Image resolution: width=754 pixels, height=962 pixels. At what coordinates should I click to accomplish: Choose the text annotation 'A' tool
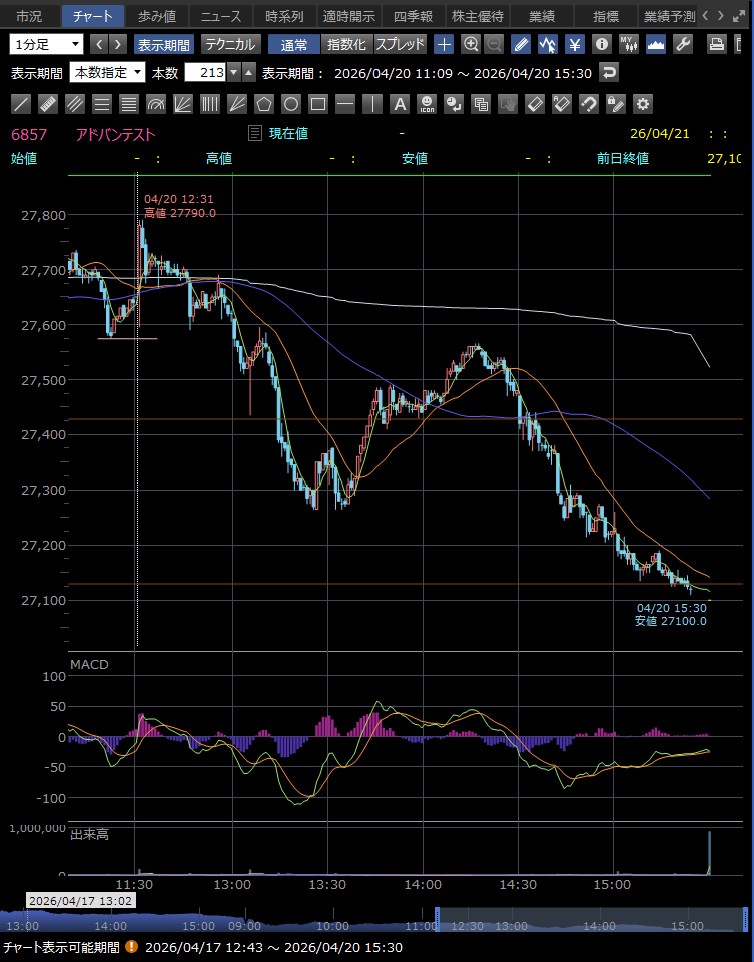point(399,104)
